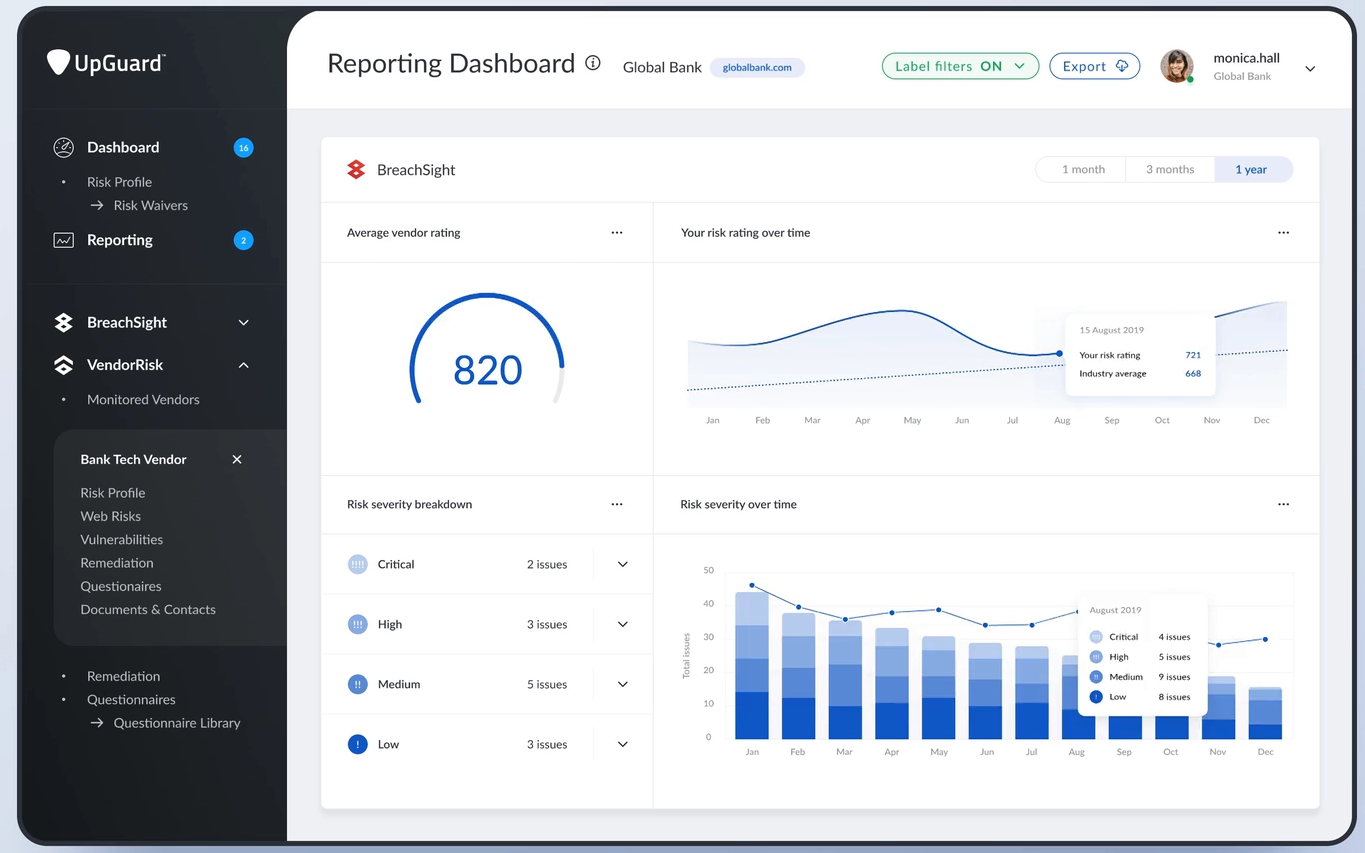The width and height of the screenshot is (1365, 853).
Task: Click the Dashboard gauge icon
Action: click(63, 148)
